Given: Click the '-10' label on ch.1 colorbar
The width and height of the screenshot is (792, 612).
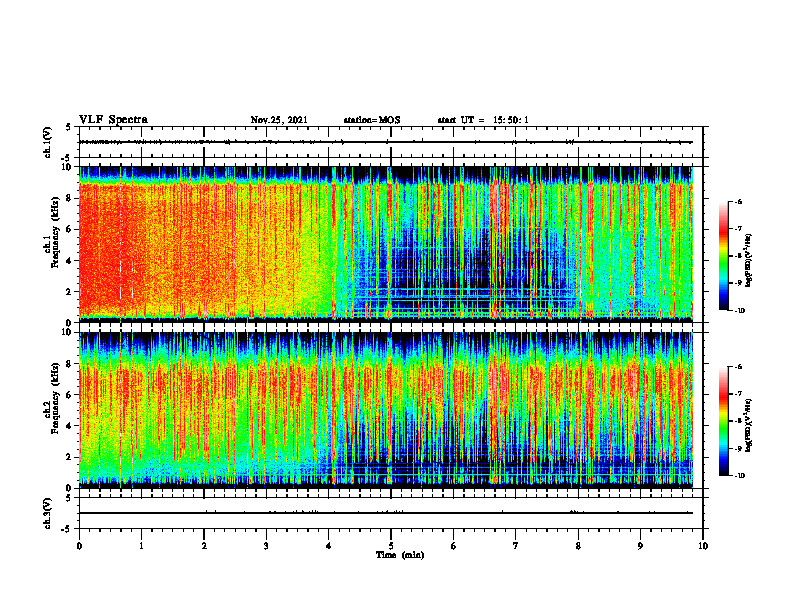Looking at the screenshot, I should coord(739,310).
